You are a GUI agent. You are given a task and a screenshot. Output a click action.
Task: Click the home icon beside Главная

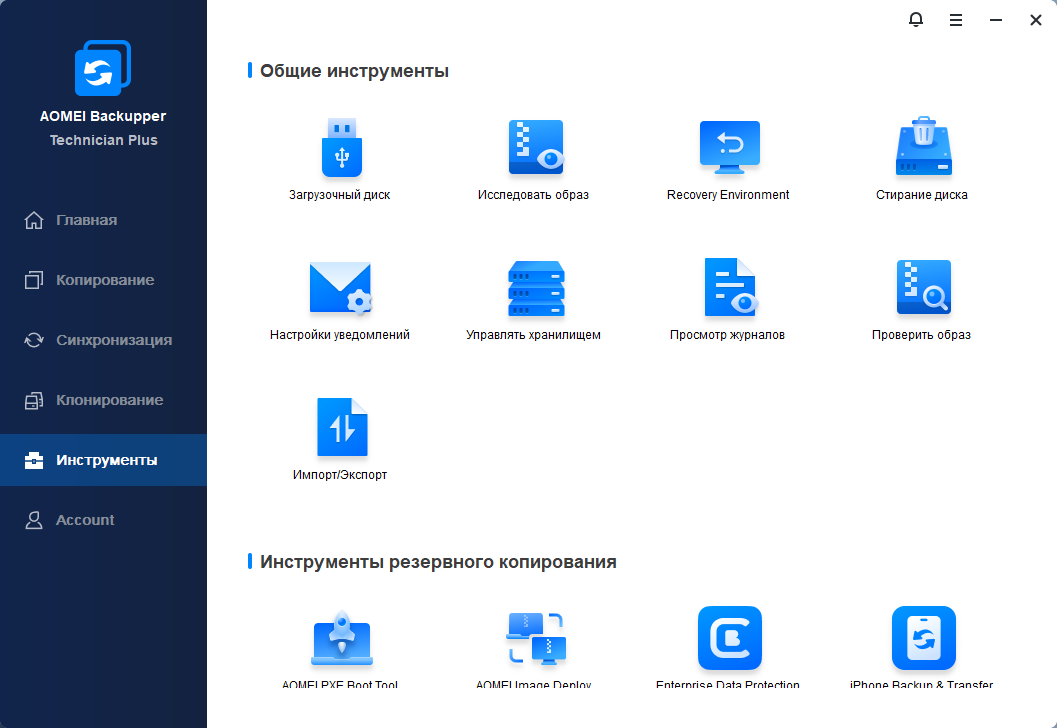(x=34, y=220)
